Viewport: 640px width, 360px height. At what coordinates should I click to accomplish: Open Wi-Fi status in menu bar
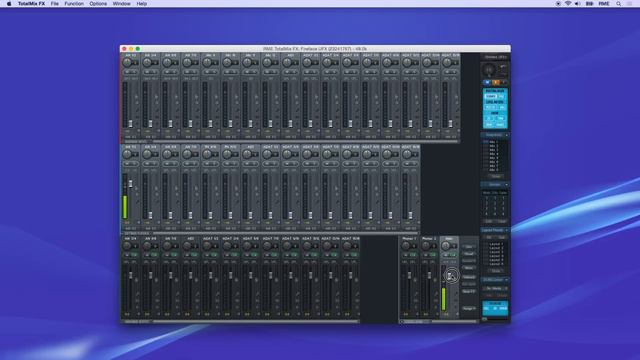[x=568, y=4]
